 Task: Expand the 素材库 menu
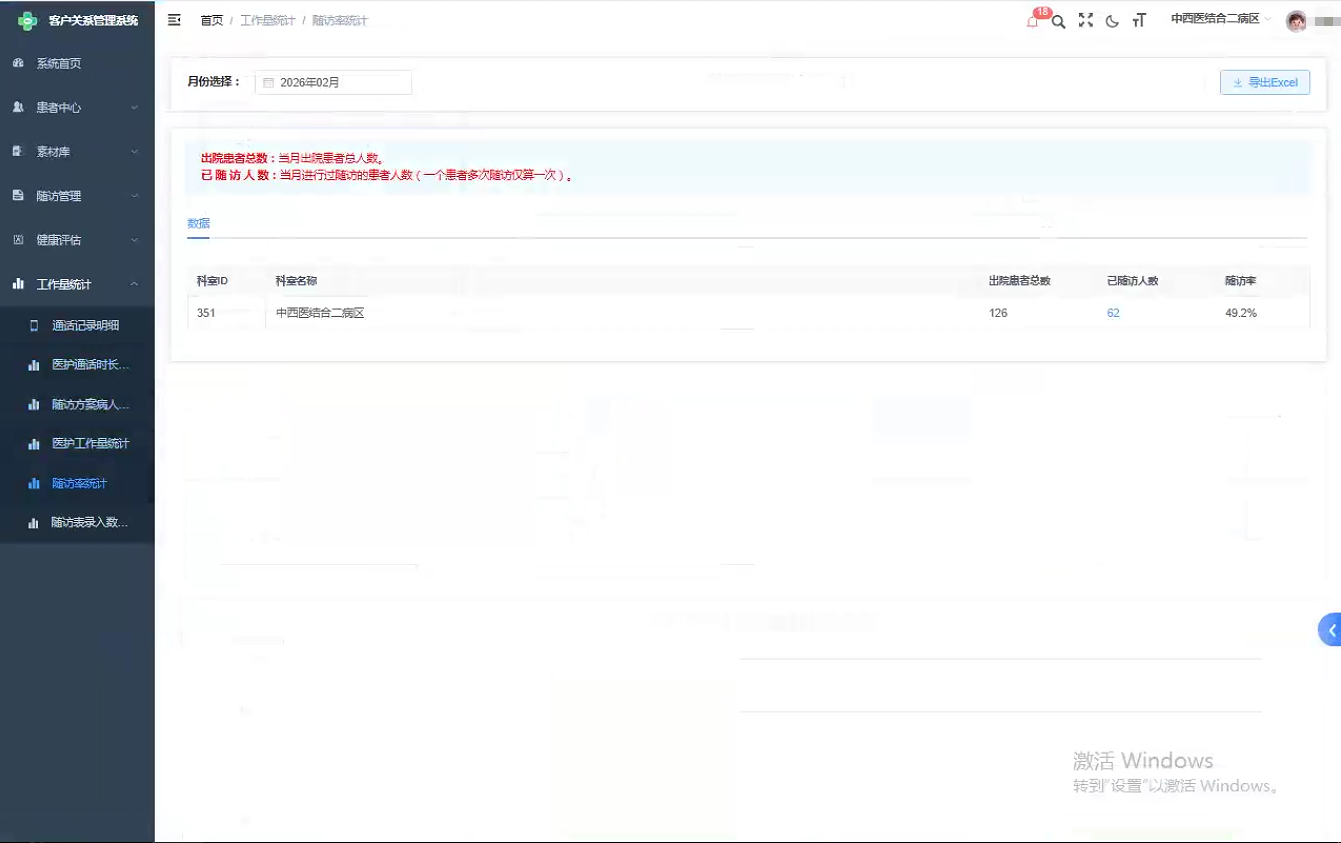[x=76, y=151]
